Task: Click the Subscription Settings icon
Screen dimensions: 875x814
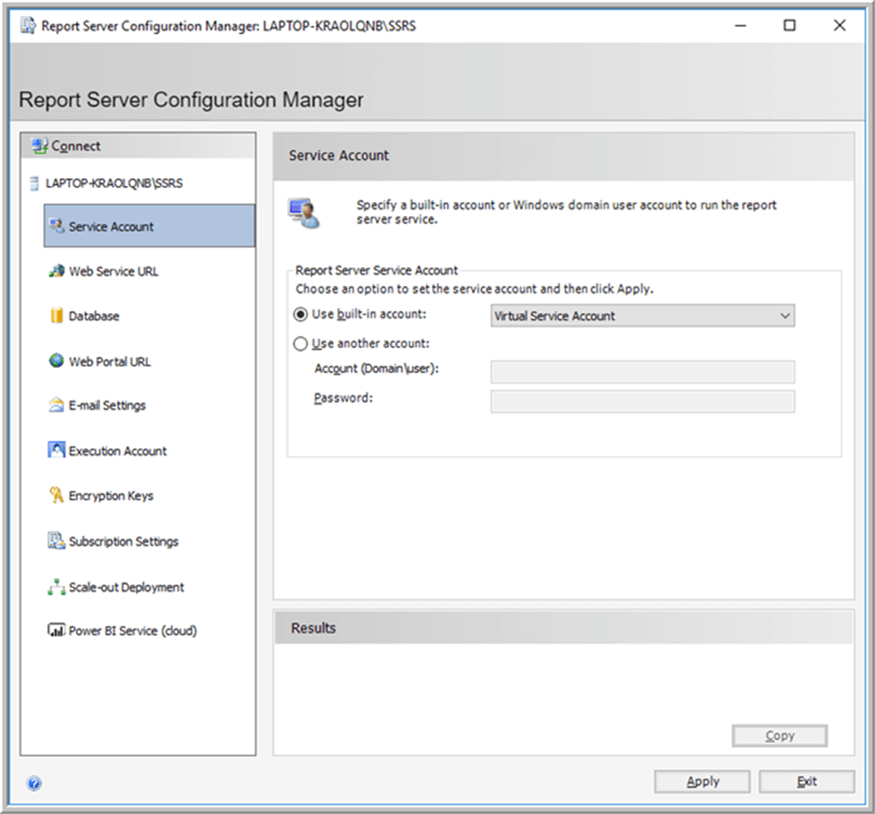Action: [x=56, y=541]
